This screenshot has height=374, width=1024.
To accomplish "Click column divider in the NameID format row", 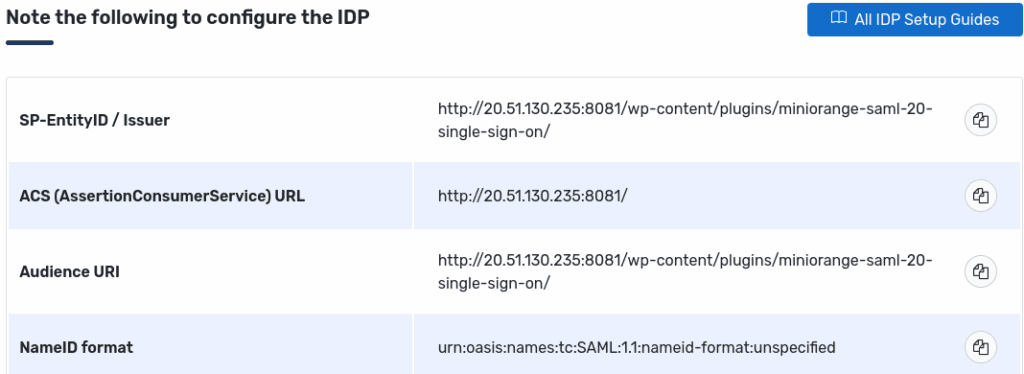I will click(413, 344).
